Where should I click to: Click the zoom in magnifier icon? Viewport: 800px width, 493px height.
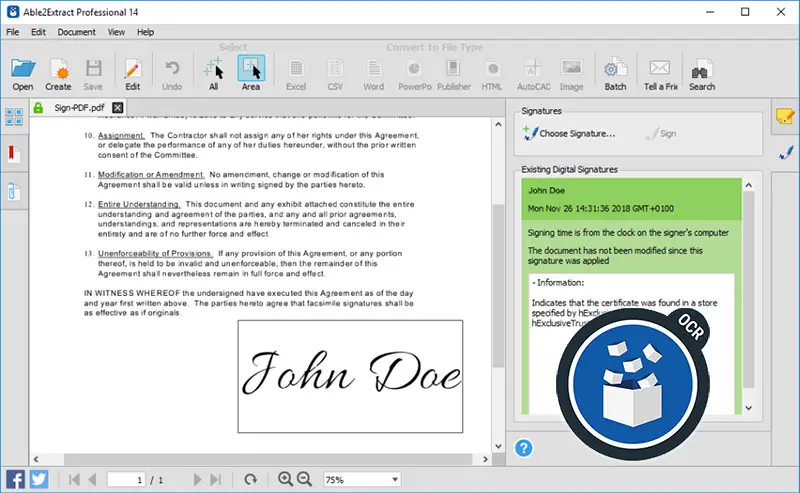[285, 479]
